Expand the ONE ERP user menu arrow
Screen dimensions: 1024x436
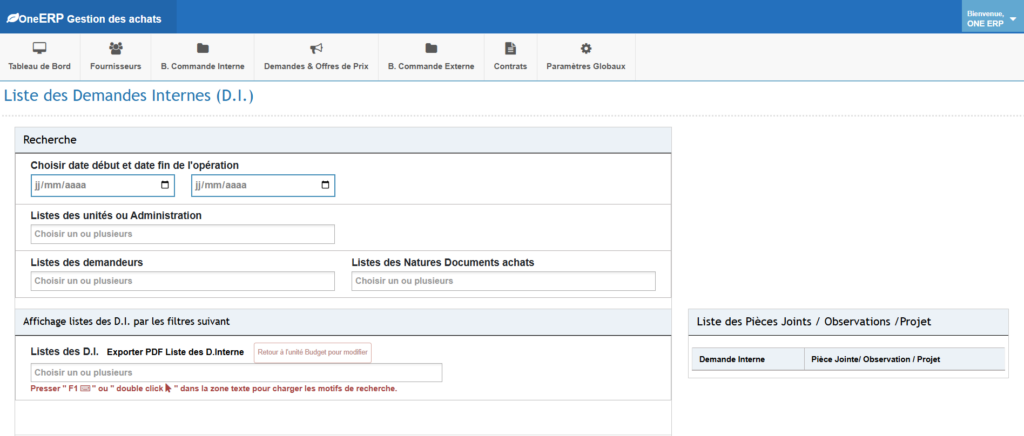(1012, 18)
